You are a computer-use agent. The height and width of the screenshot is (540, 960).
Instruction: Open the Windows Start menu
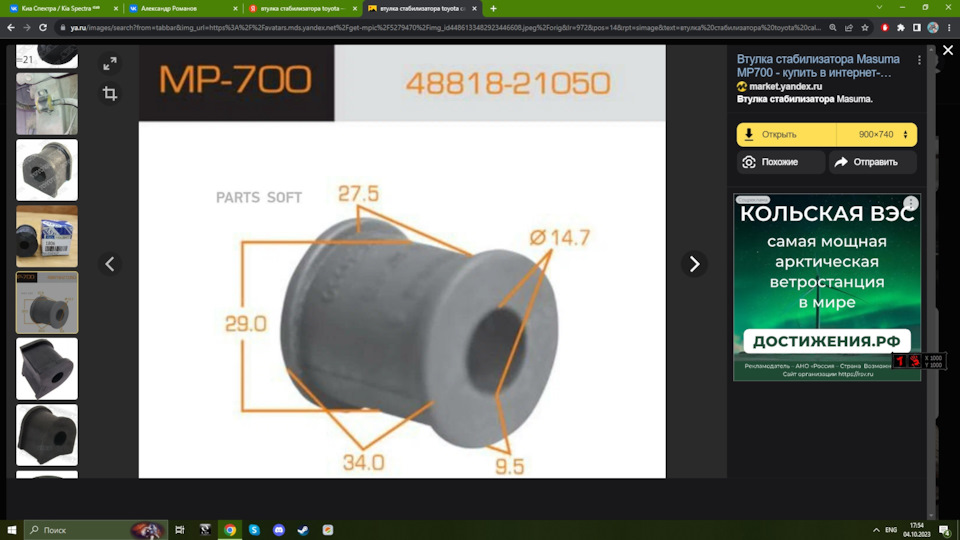[12, 530]
